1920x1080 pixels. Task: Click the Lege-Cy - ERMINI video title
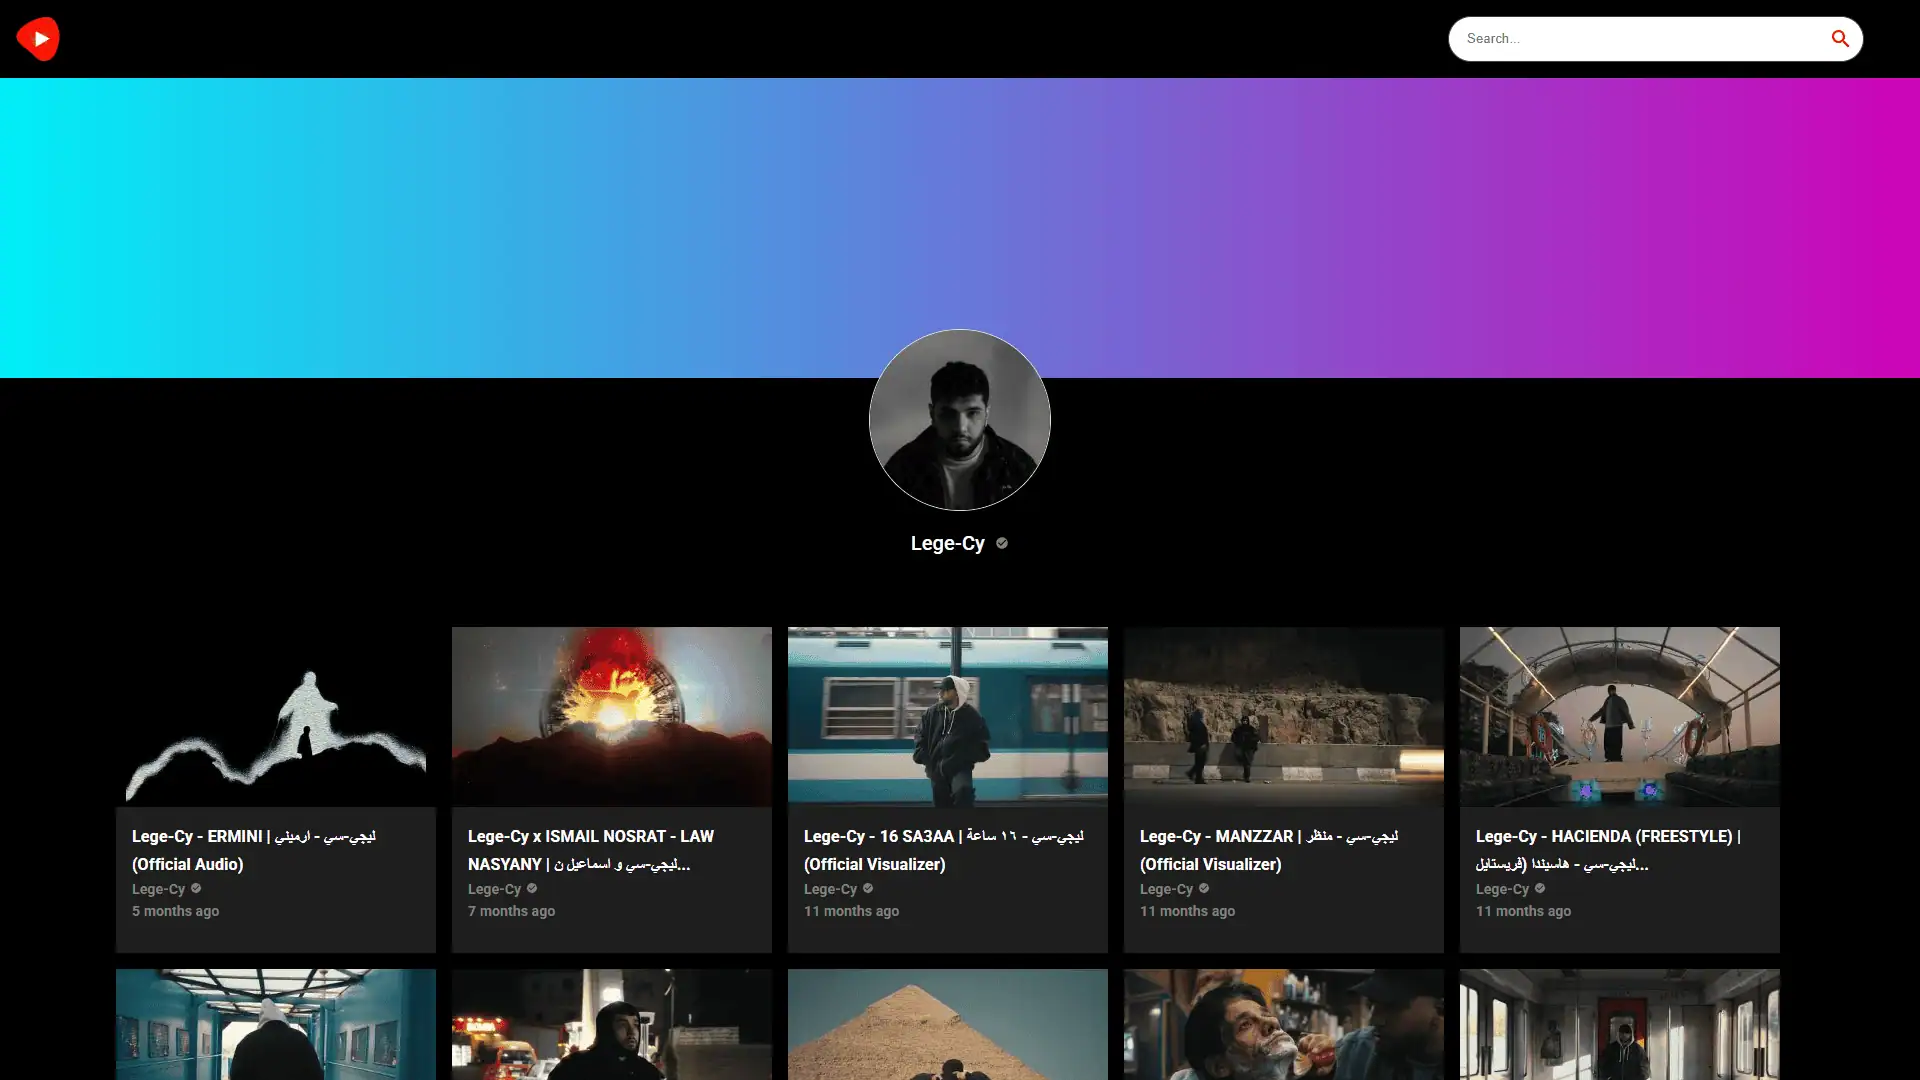[254, 850]
